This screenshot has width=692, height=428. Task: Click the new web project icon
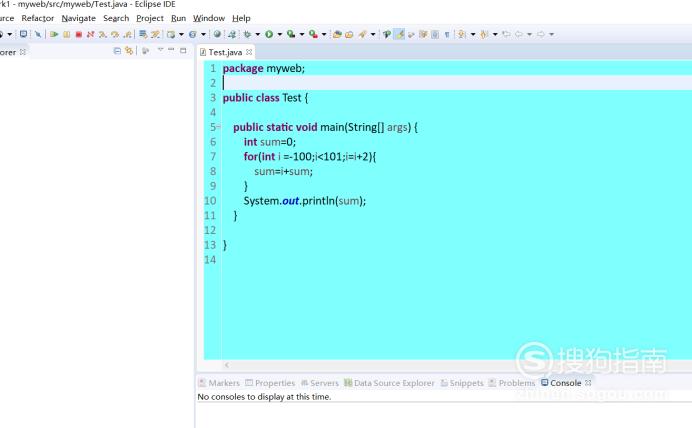[171, 34]
